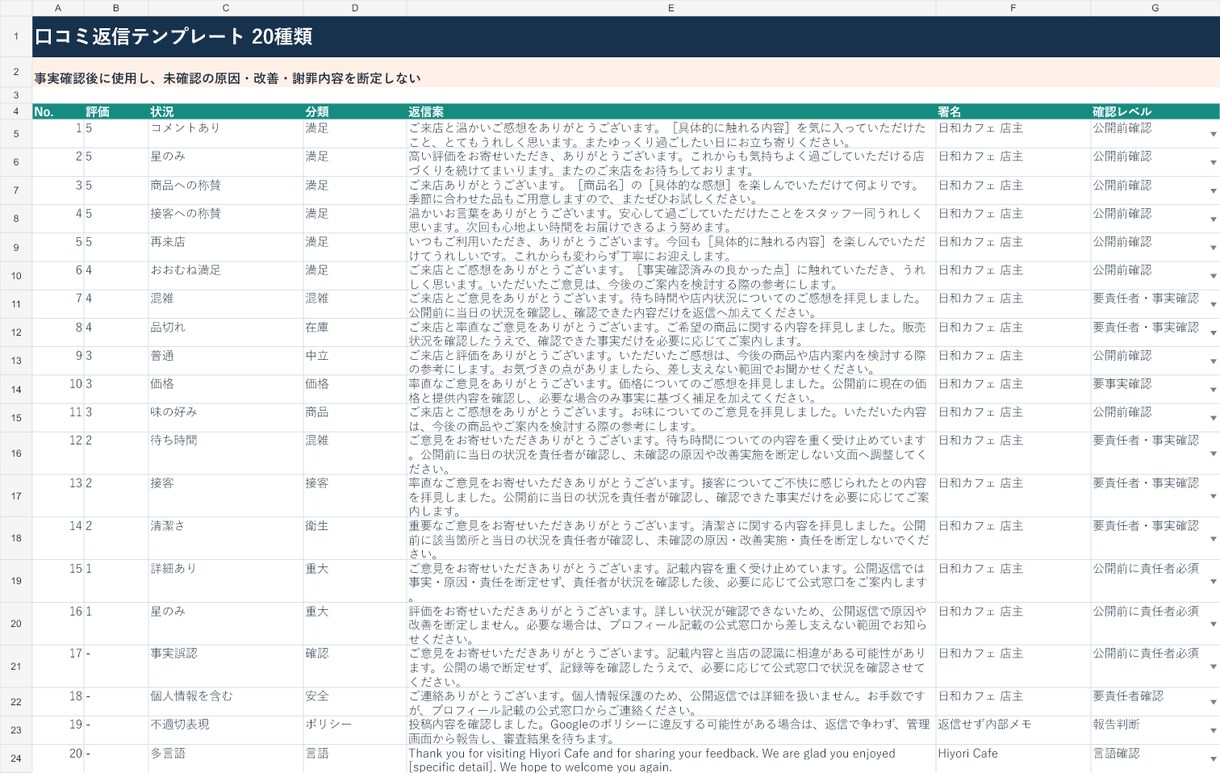The image size is (1220, 773).
Task: Select the 詳細あり cell
Action: pos(226,582)
